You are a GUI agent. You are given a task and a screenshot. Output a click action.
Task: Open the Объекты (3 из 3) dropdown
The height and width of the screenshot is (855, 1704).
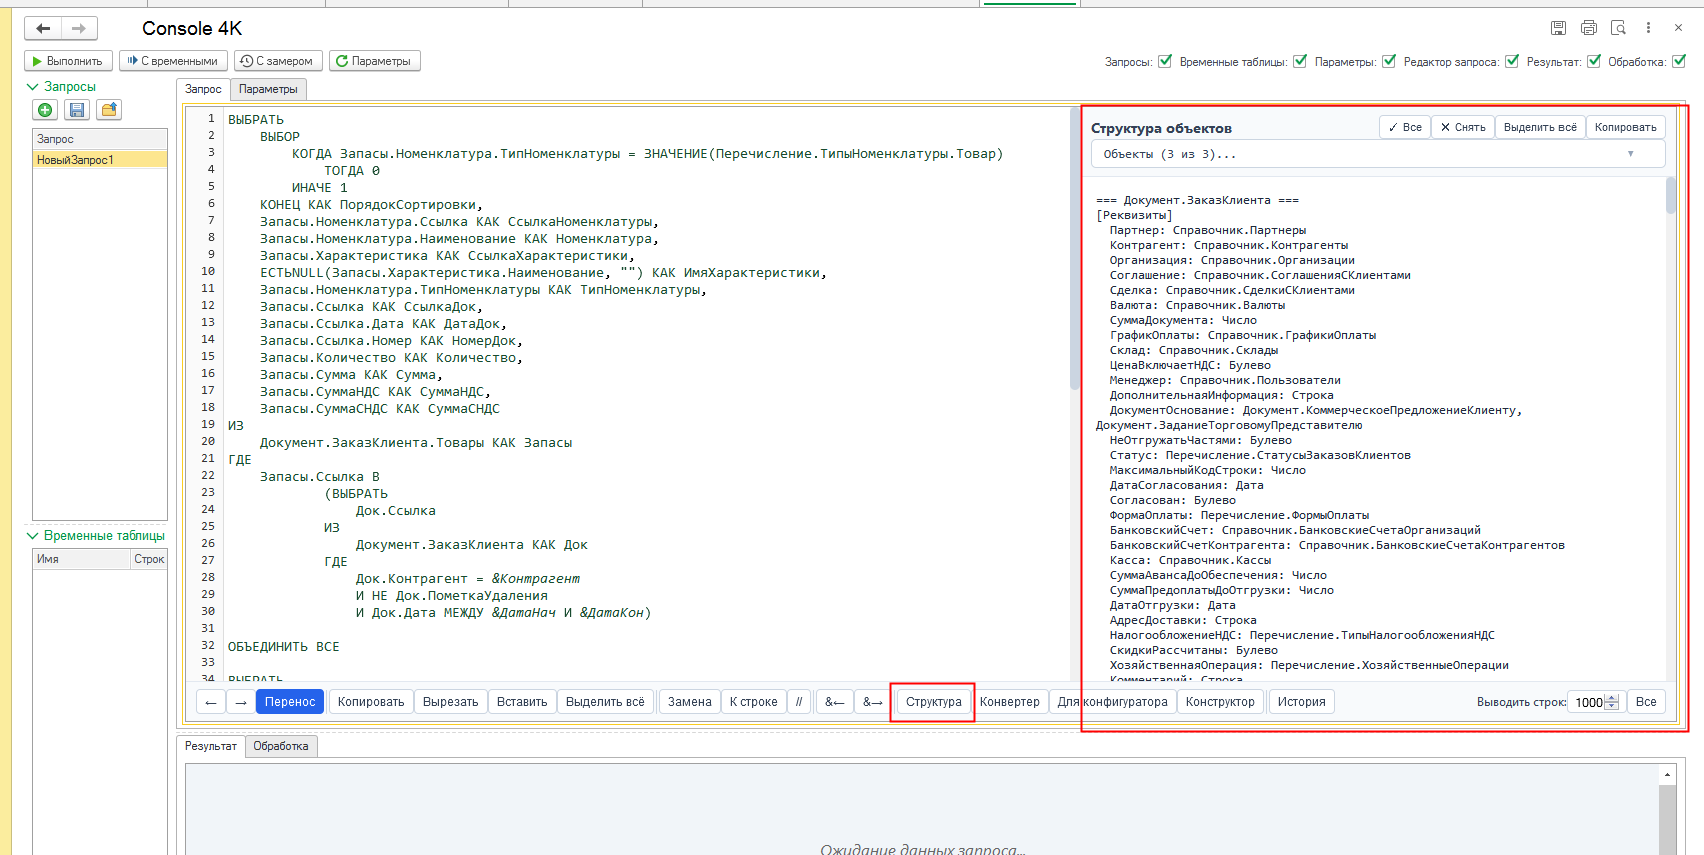1377,154
